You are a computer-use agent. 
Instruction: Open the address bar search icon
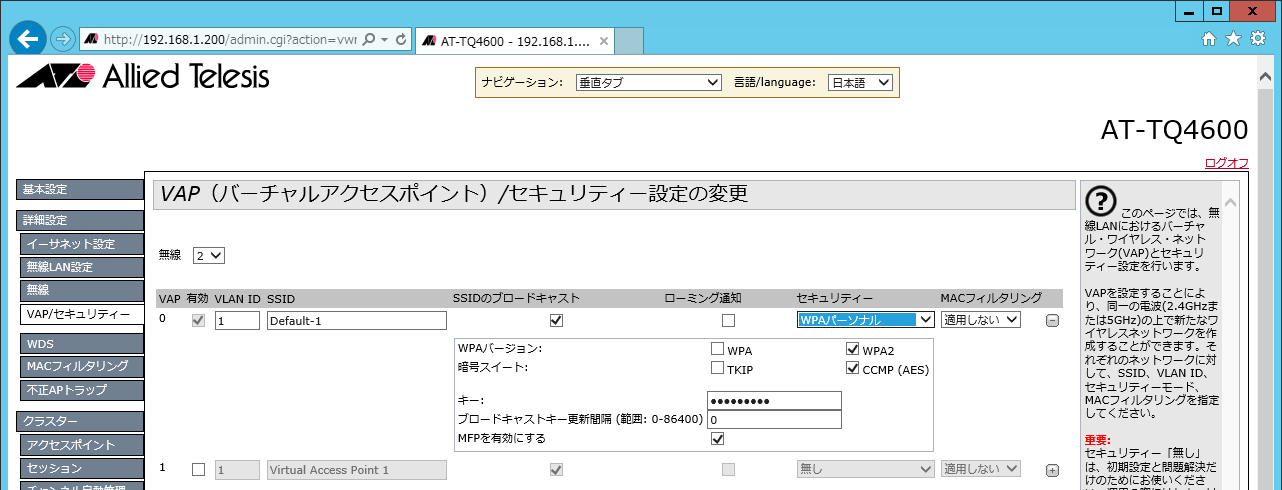click(368, 39)
